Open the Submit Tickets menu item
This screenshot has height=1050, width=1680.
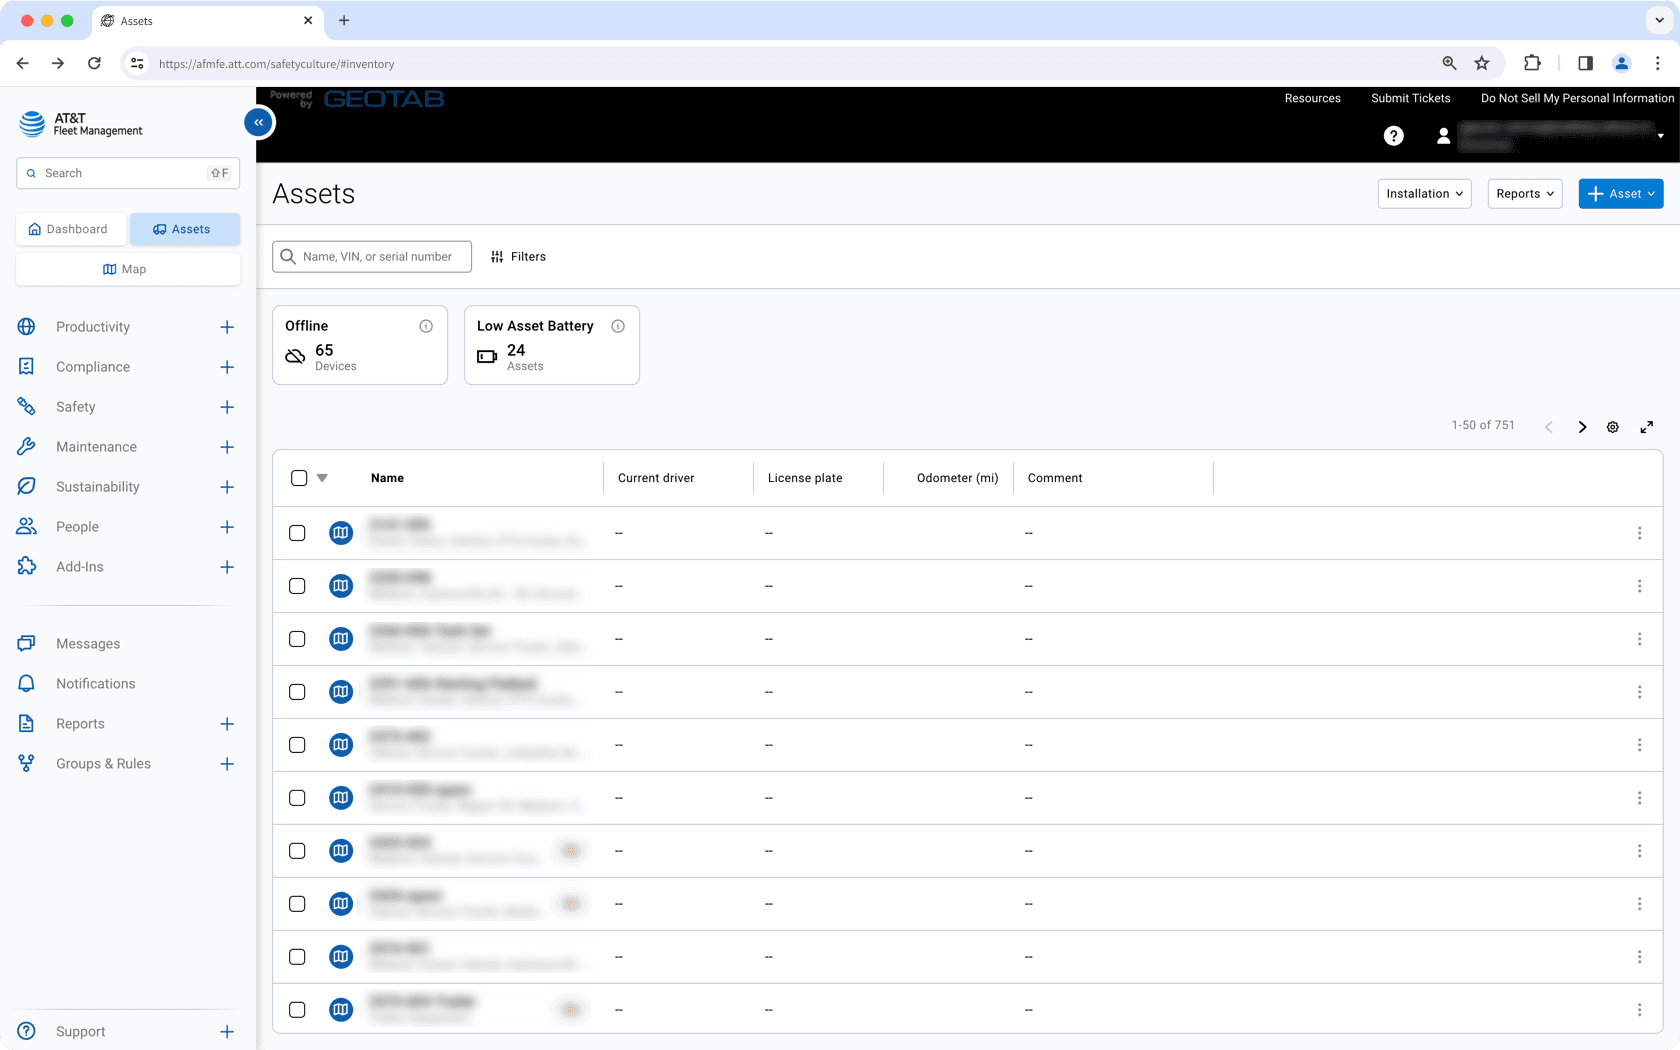(1410, 98)
